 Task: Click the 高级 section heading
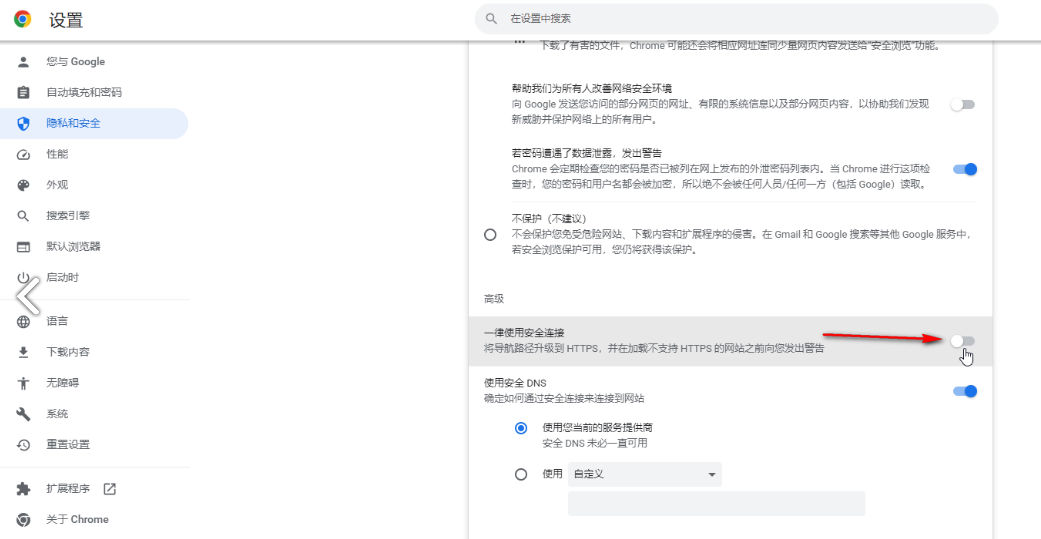[494, 299]
